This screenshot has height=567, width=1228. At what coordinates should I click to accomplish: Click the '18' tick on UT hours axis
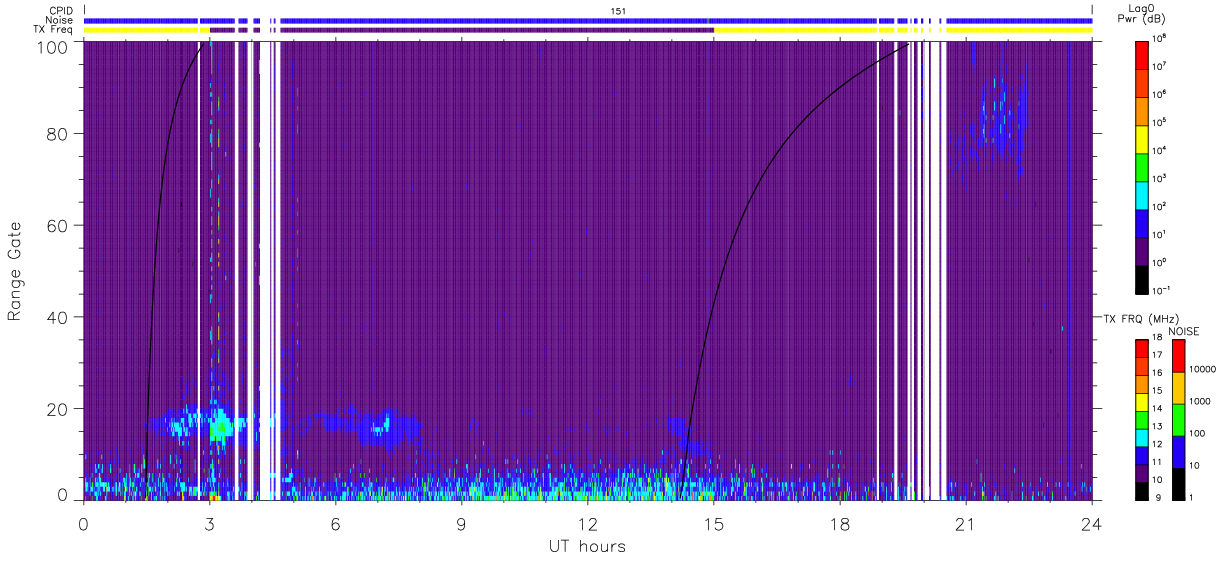tap(840, 524)
